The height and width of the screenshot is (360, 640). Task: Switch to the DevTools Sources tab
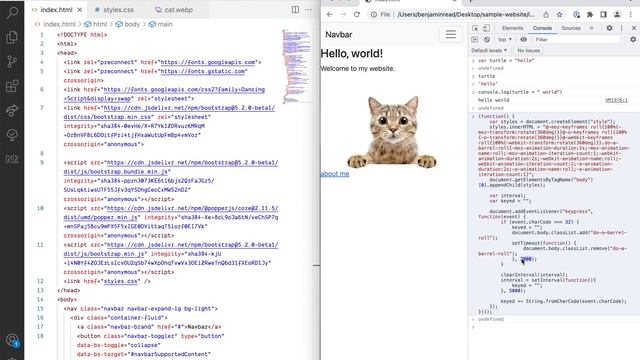pos(571,28)
